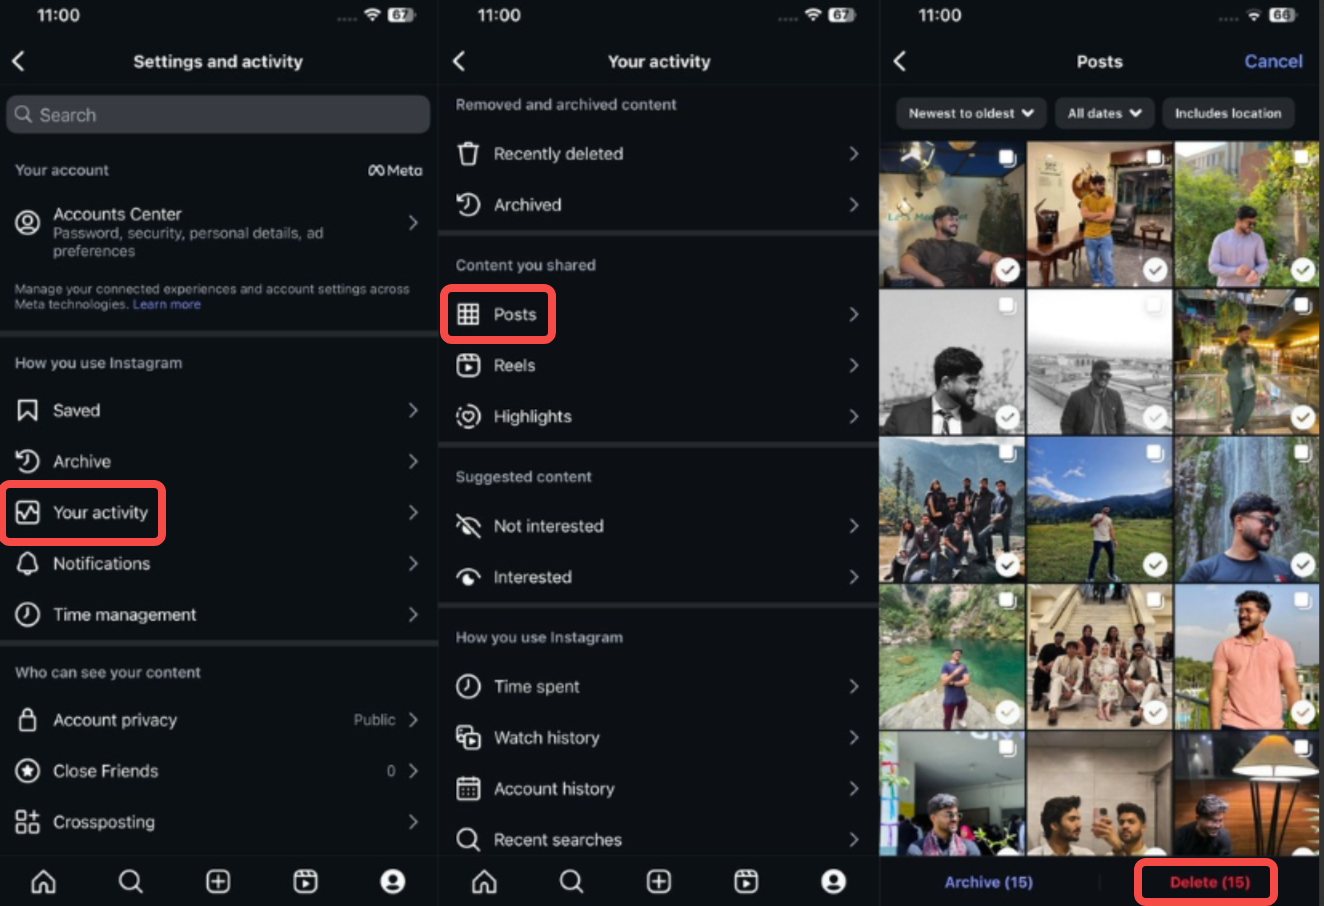Screen dimensions: 1324x906
Task: Tap the Saved bookmark icon
Action: coord(28,411)
